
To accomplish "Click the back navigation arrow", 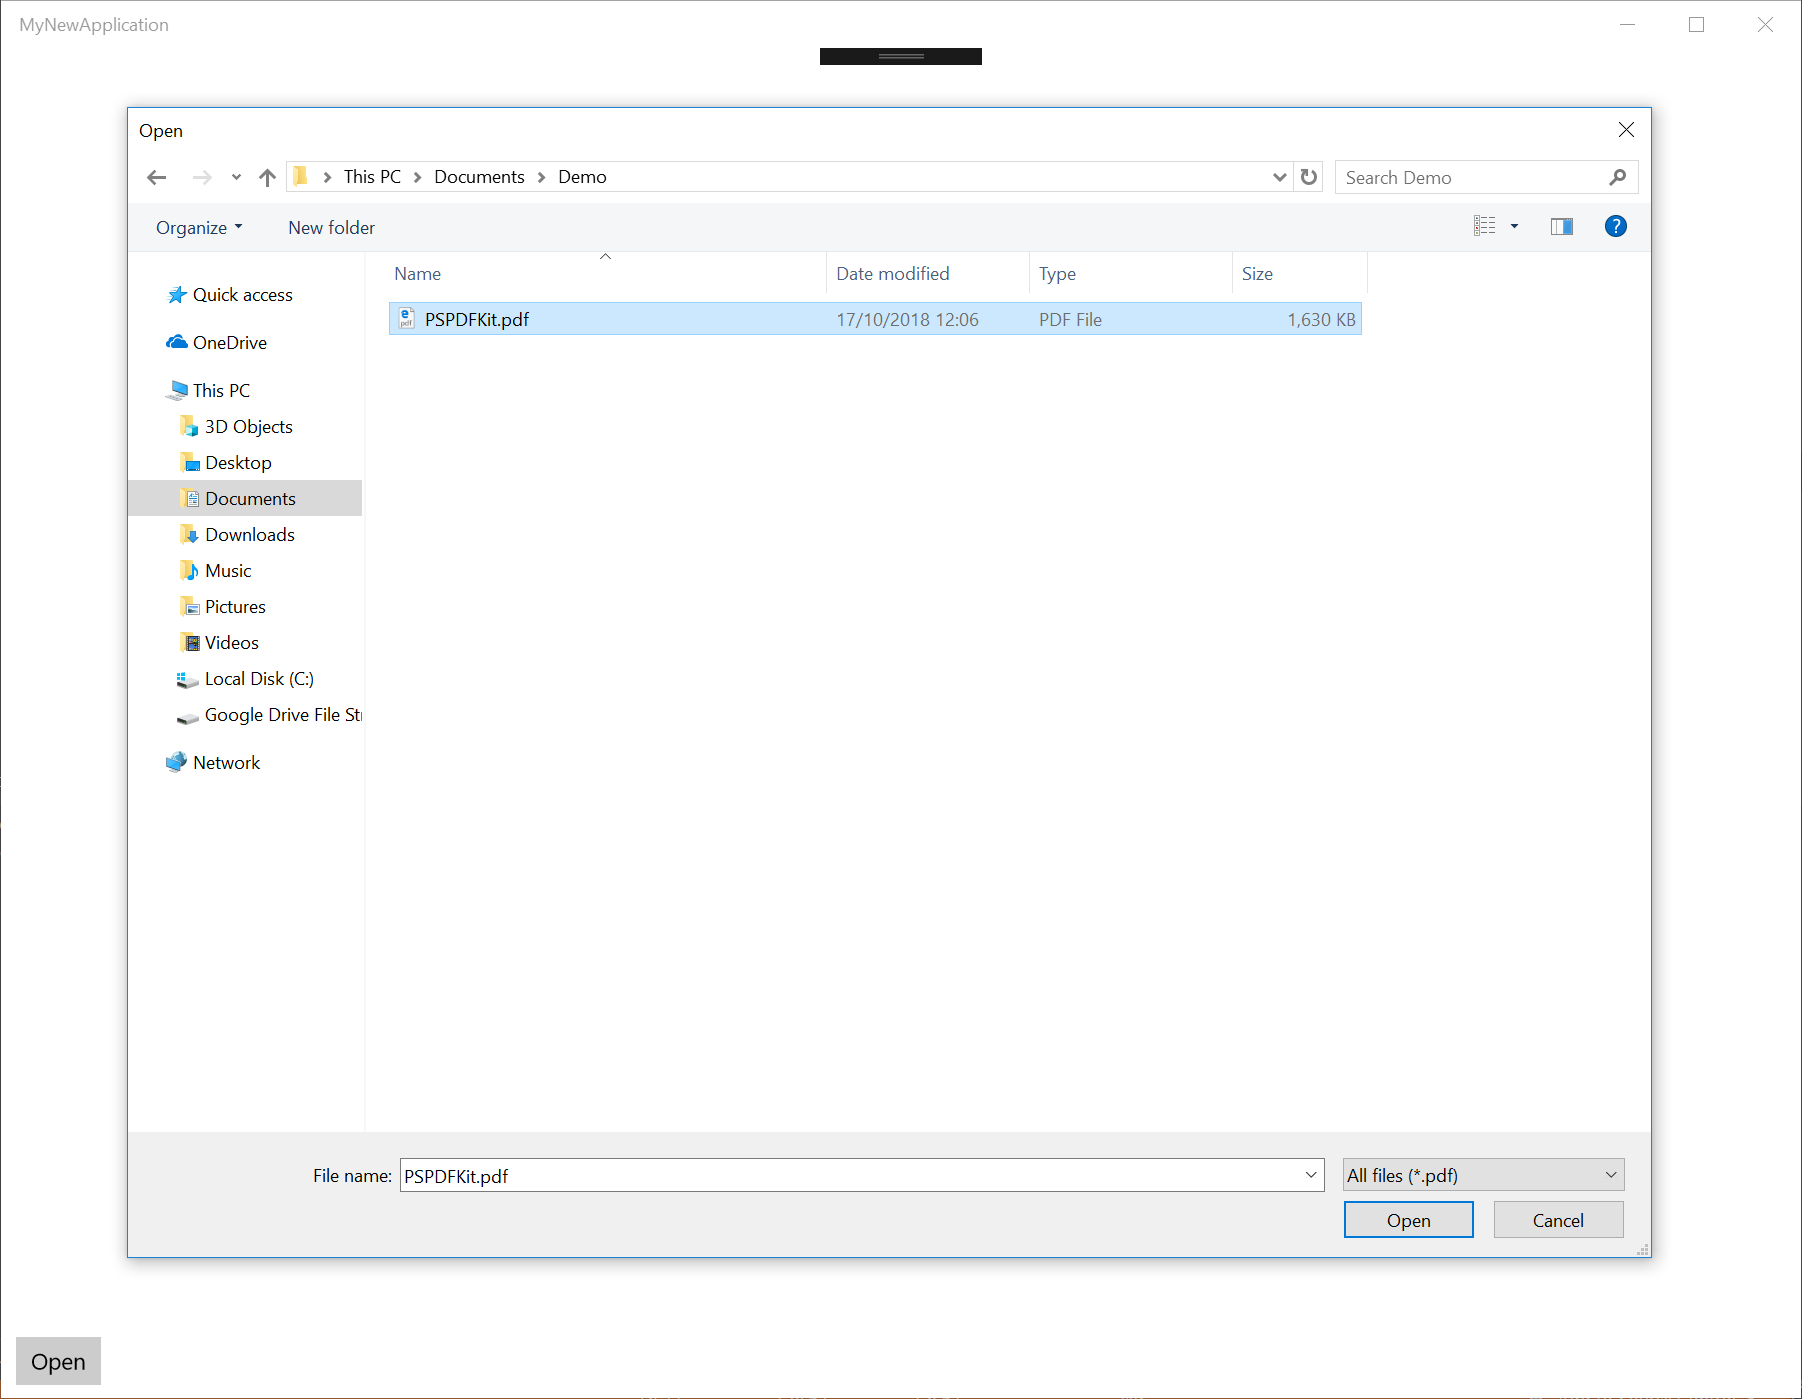I will coord(157,177).
